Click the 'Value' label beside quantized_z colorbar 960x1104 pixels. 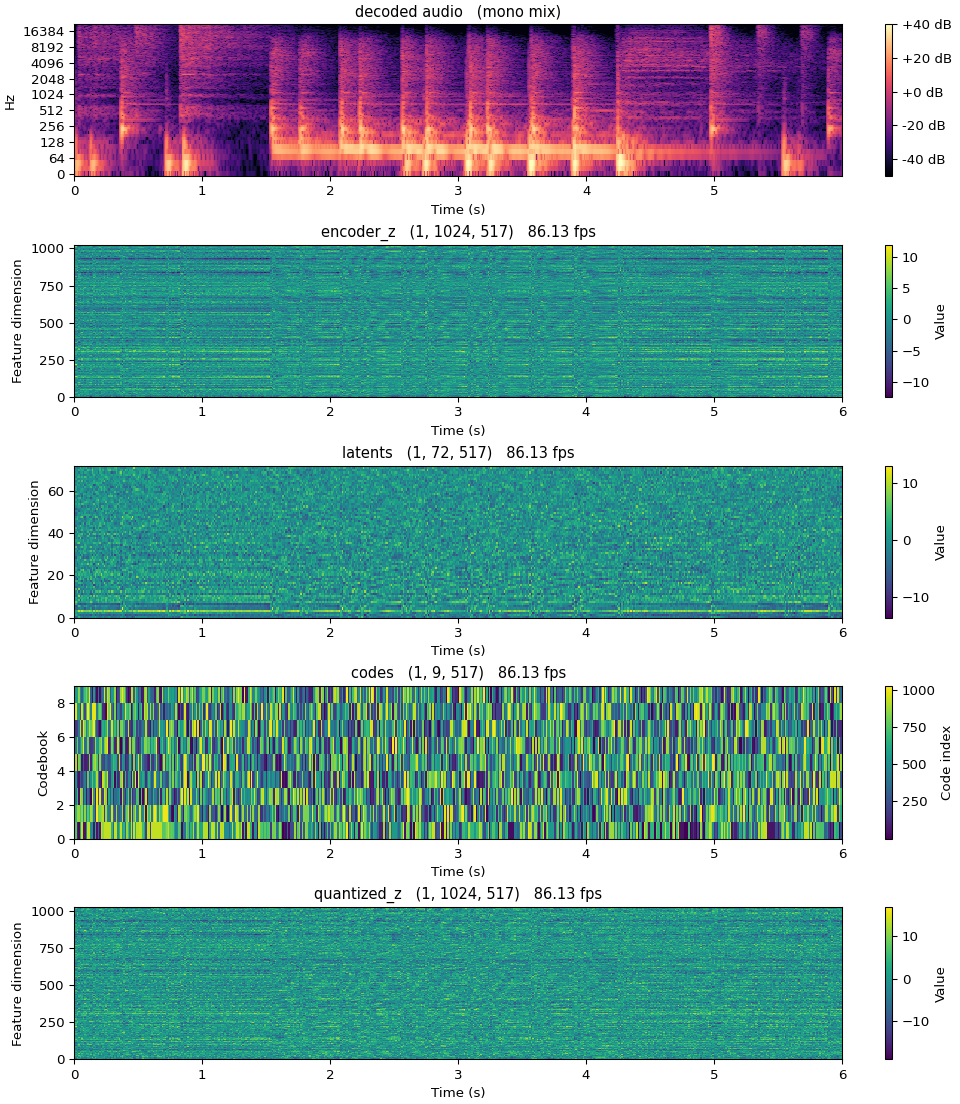pyautogui.click(x=940, y=984)
